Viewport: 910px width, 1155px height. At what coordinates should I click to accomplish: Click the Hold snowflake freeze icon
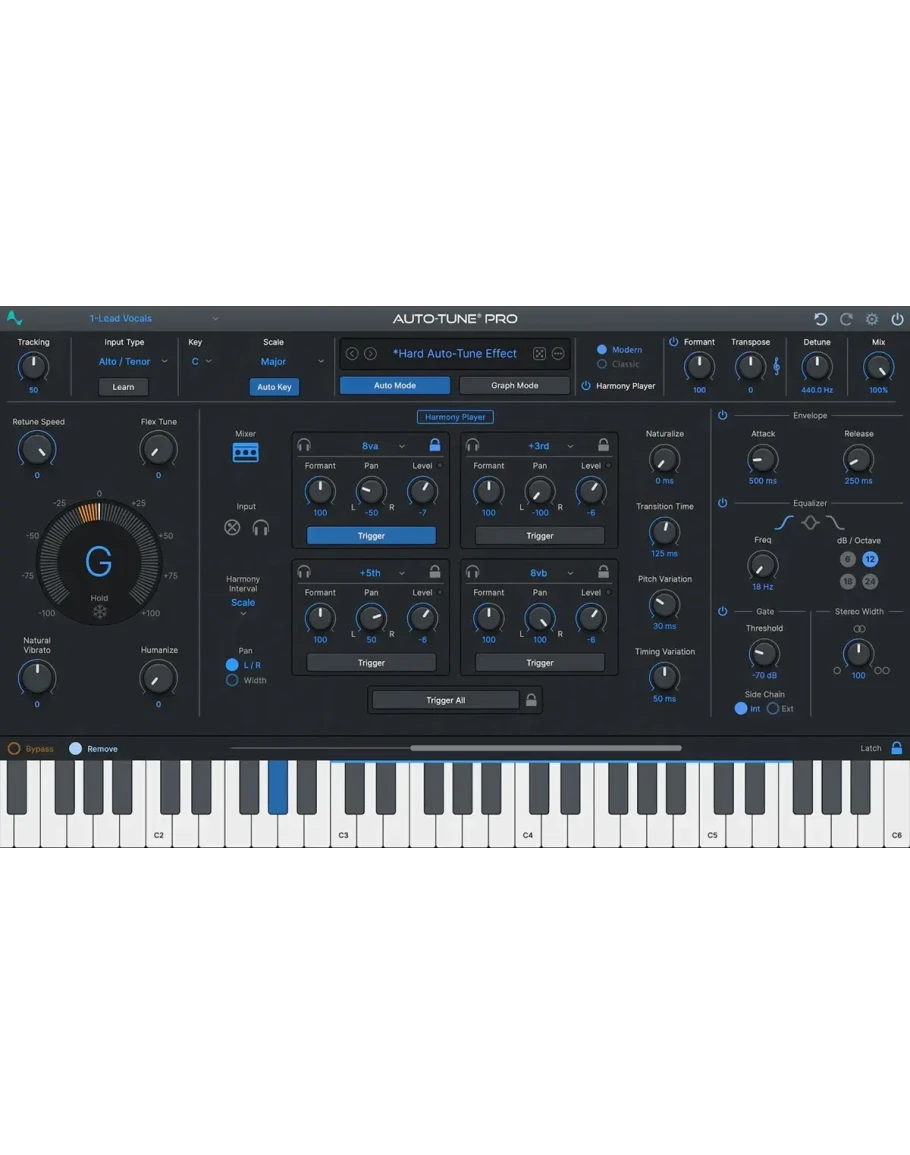pyautogui.click(x=99, y=612)
